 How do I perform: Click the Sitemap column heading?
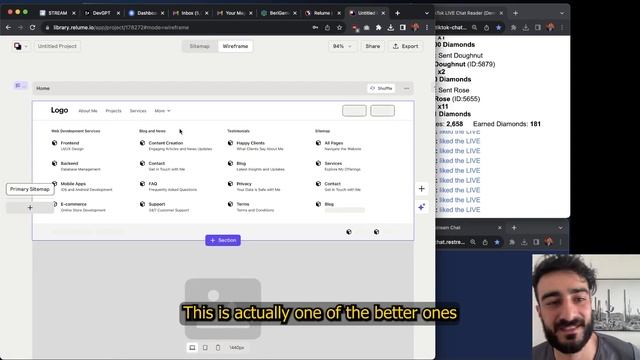click(322, 131)
